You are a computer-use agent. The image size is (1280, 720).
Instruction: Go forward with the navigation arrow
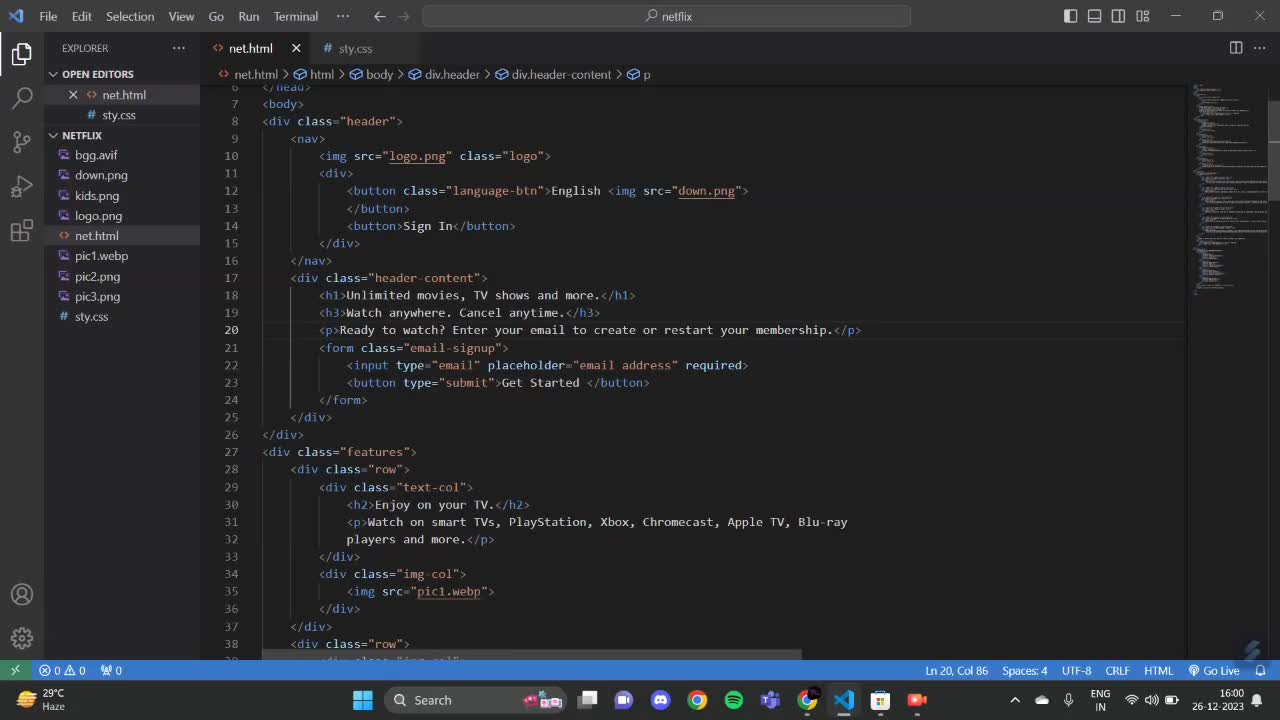404,16
